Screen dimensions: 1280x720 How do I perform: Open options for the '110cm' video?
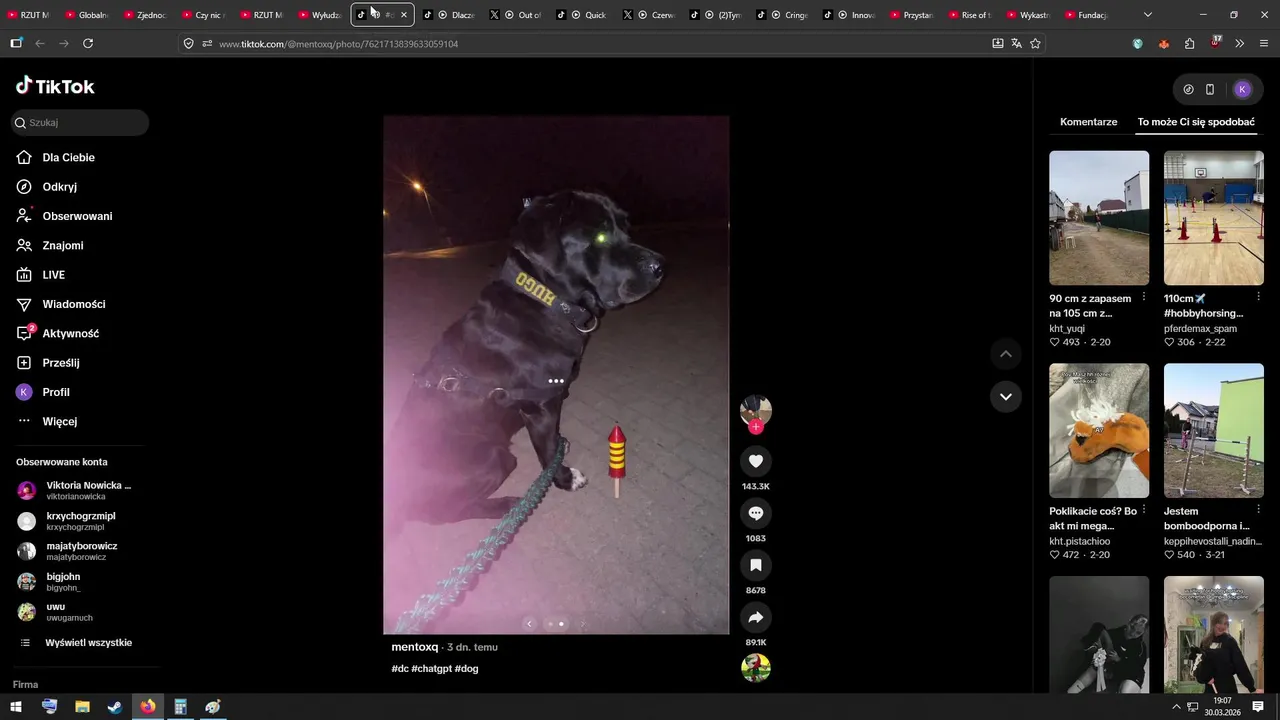tap(1258, 297)
